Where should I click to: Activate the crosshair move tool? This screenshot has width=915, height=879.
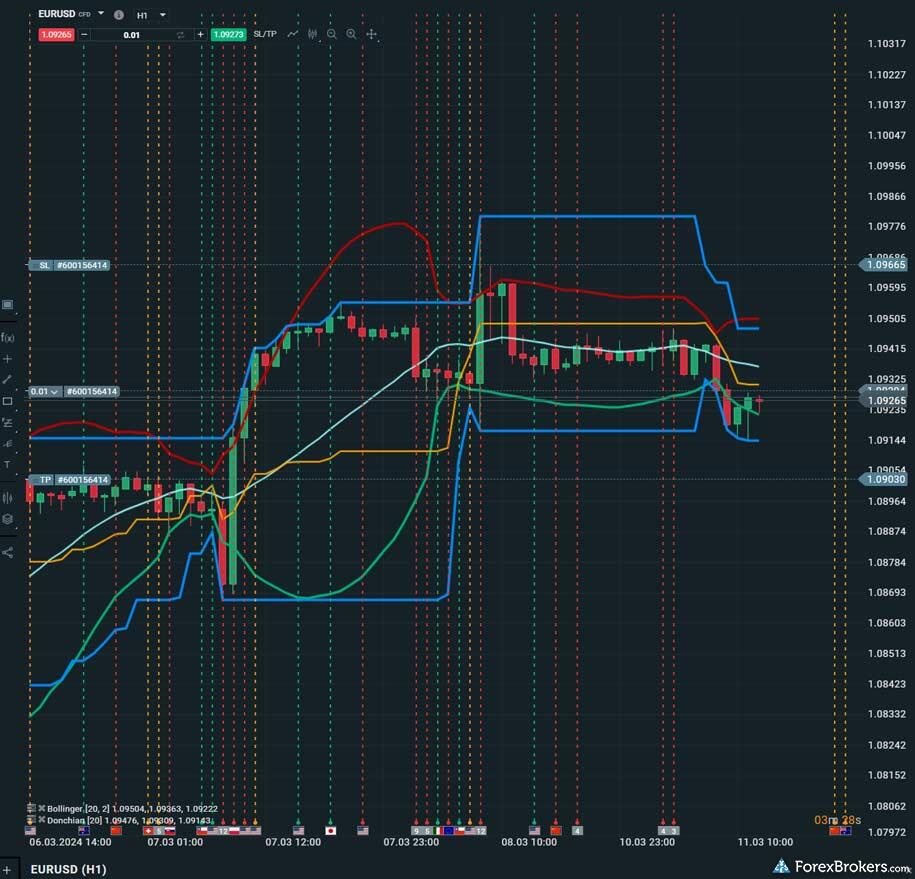(x=371, y=34)
